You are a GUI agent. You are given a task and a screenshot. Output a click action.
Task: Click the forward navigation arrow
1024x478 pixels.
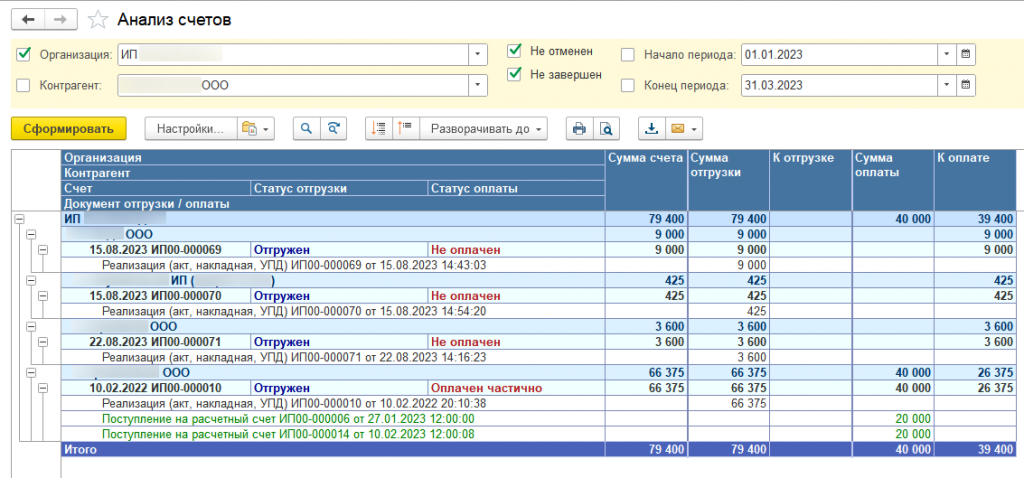61,20
